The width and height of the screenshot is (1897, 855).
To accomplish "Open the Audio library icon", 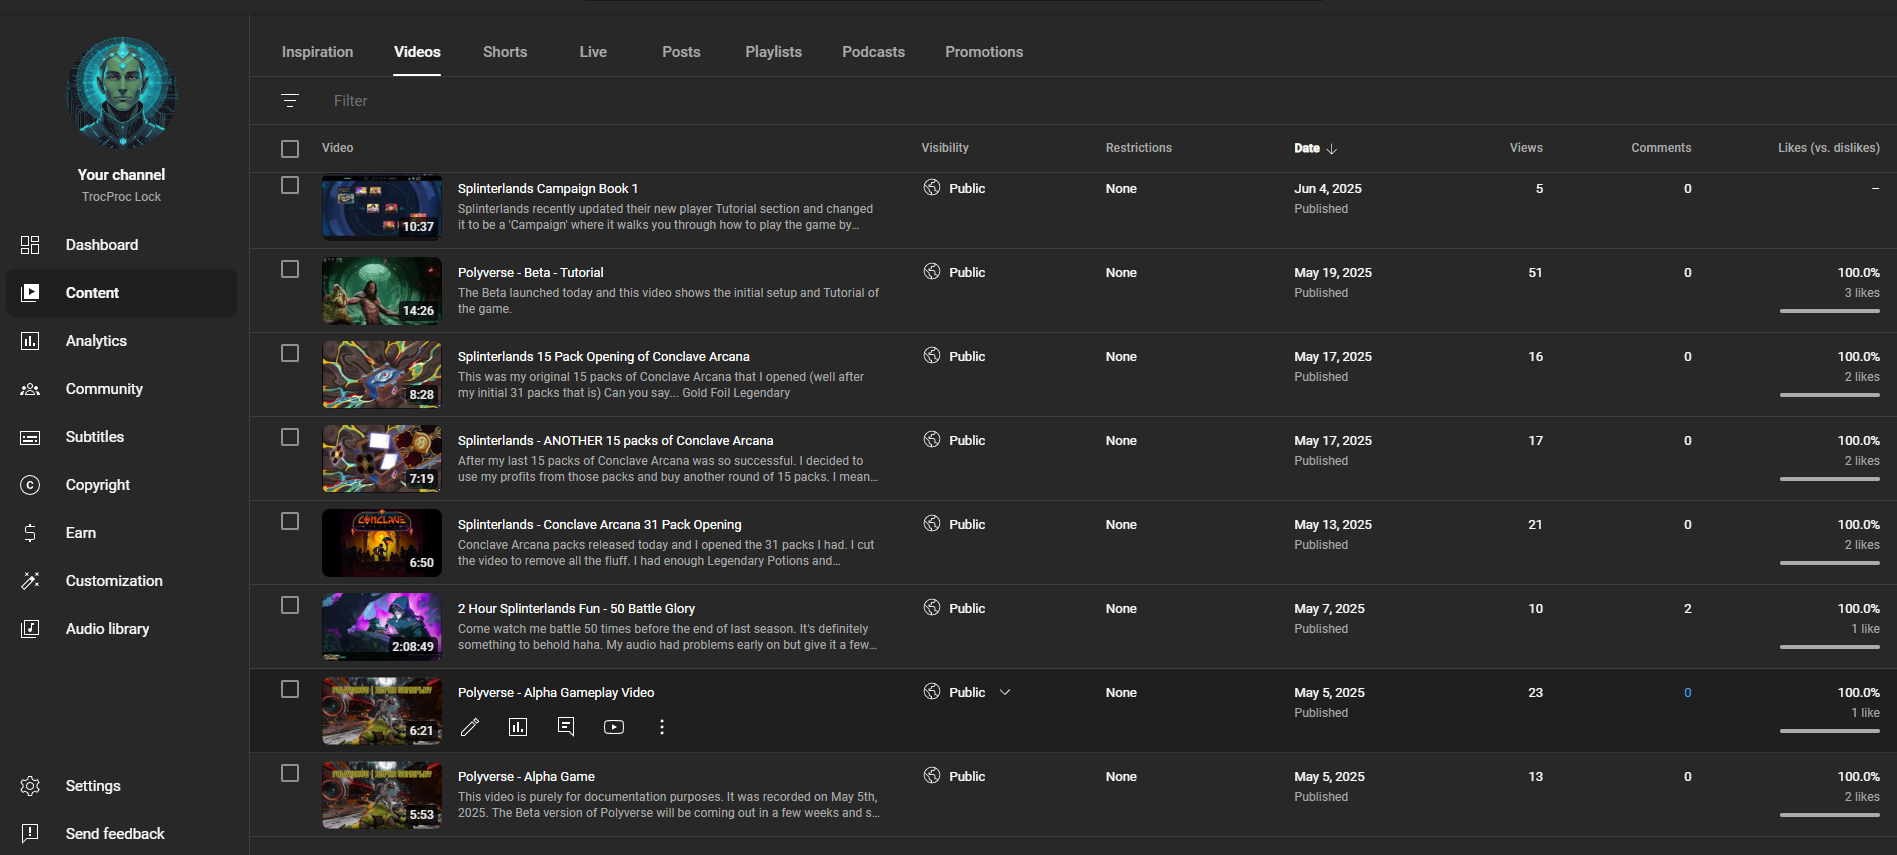I will (x=30, y=629).
